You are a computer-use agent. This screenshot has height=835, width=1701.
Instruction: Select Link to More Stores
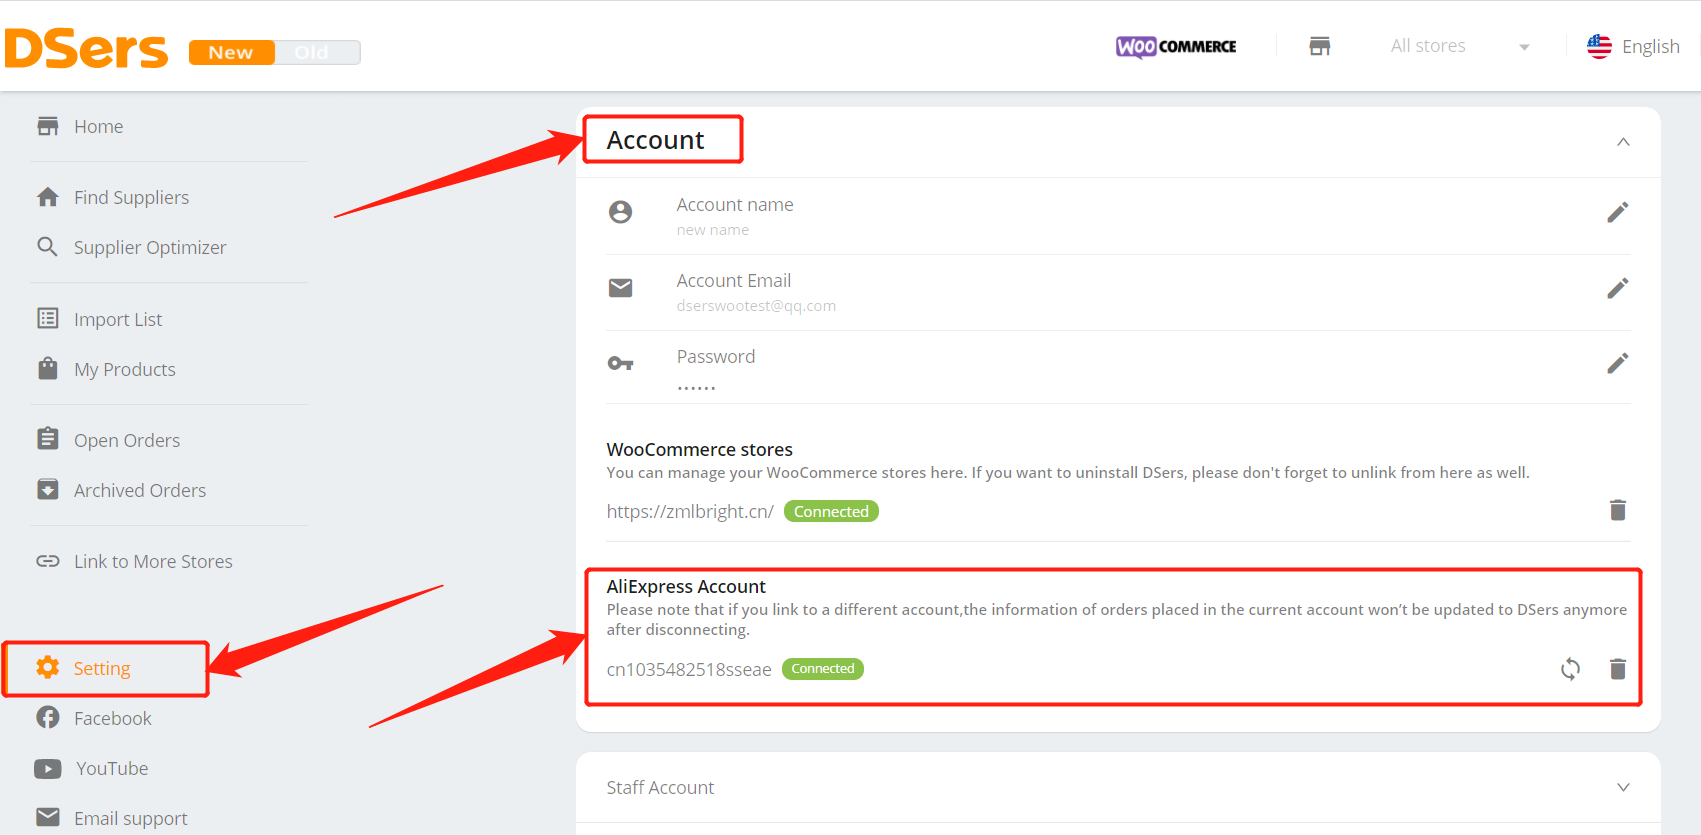[x=153, y=561]
